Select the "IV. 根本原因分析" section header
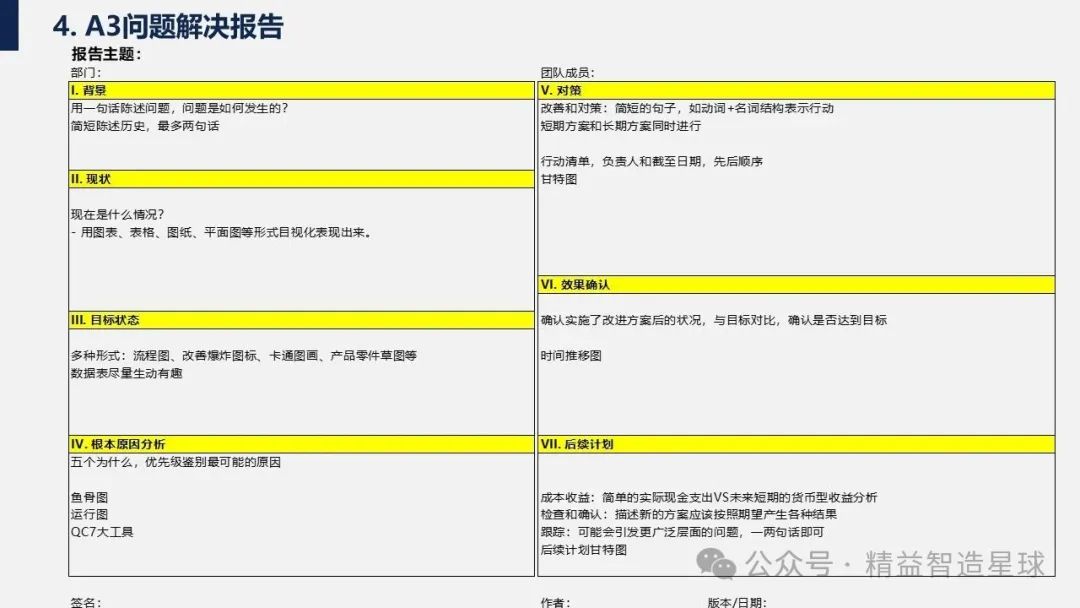This screenshot has height=608, width=1080. (302, 444)
